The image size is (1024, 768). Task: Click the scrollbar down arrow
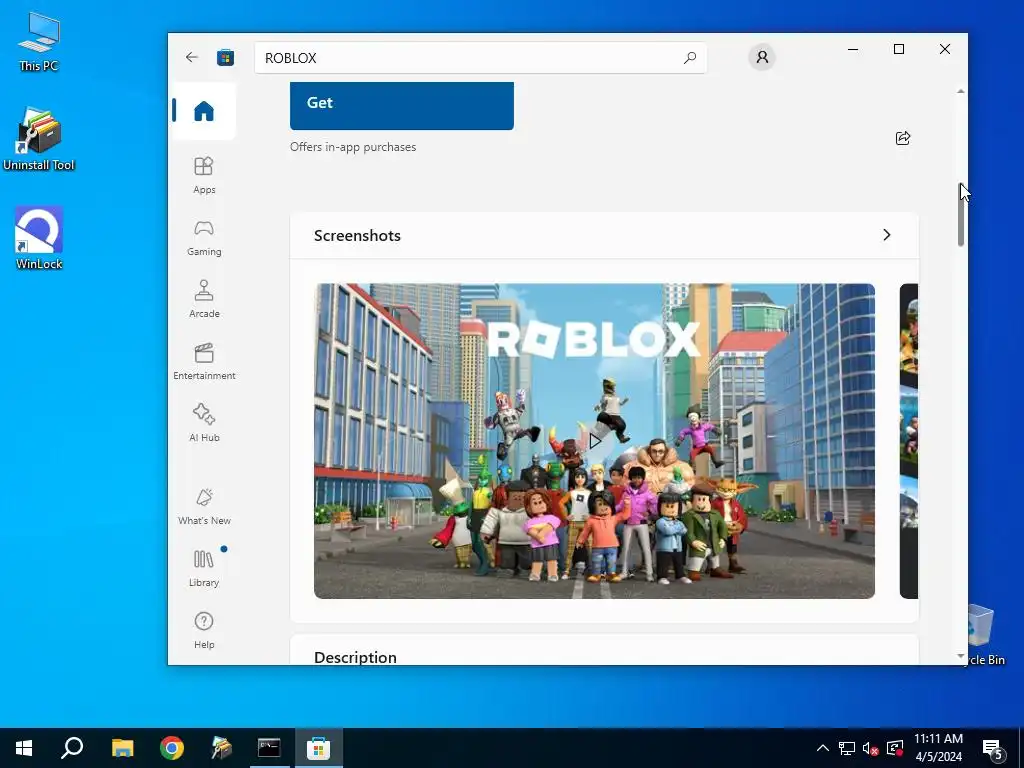(x=961, y=656)
